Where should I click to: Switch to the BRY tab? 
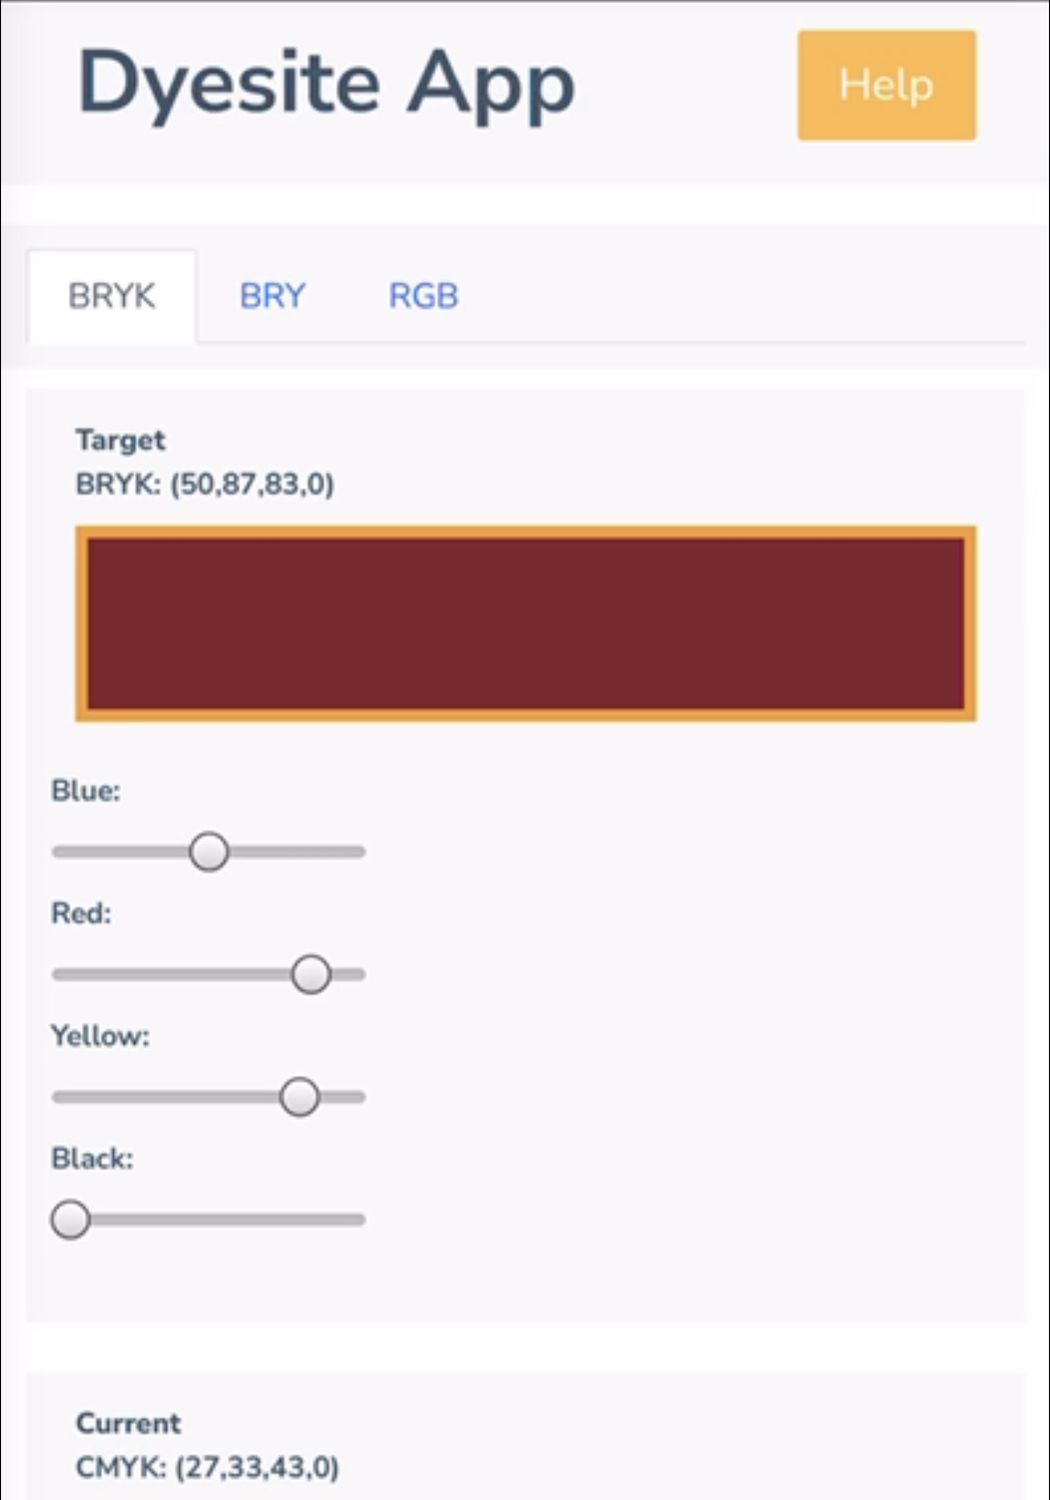[272, 296]
